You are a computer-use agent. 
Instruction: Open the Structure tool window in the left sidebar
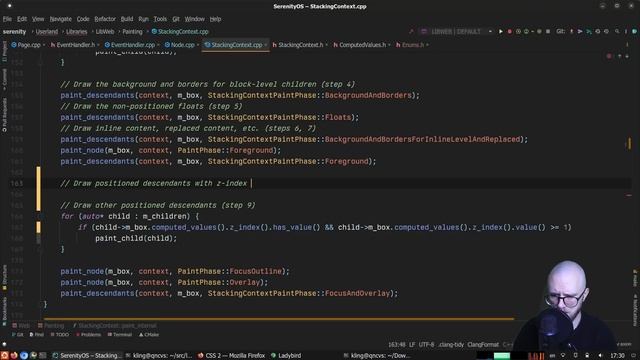(4, 278)
